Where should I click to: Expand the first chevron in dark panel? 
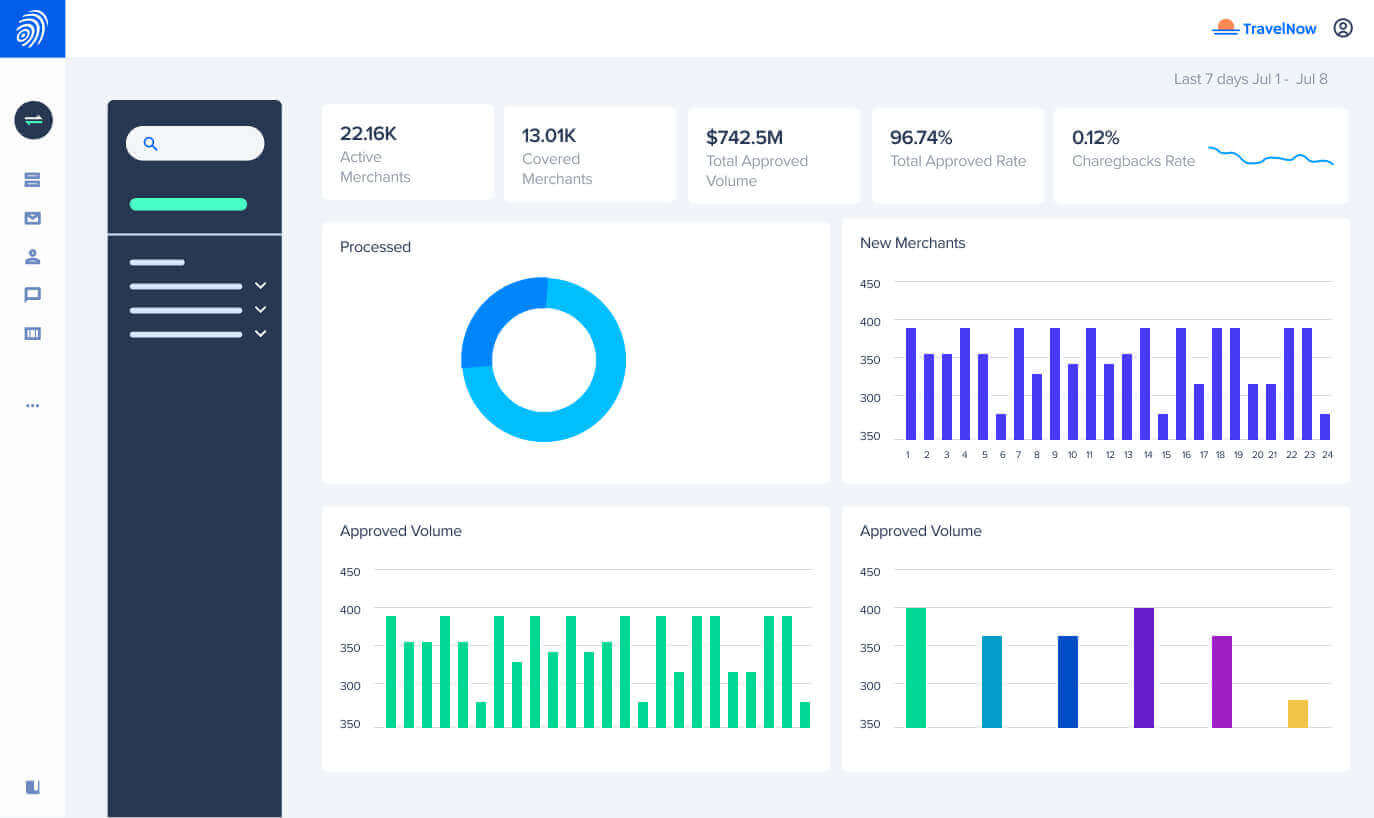point(261,286)
